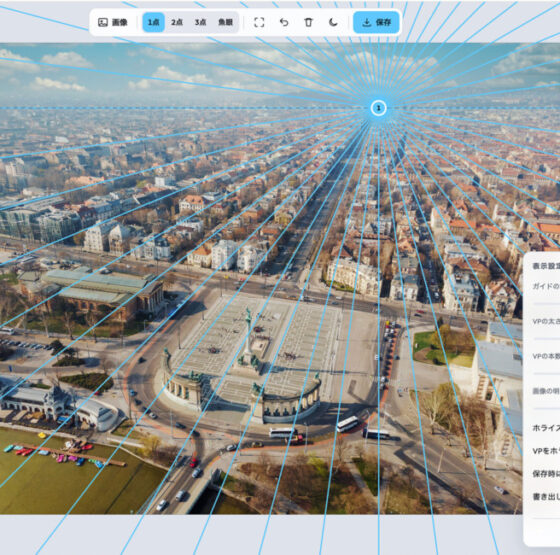The image size is (560, 555).
Task: Switch to 2点 perspective mode
Action: [x=177, y=22]
